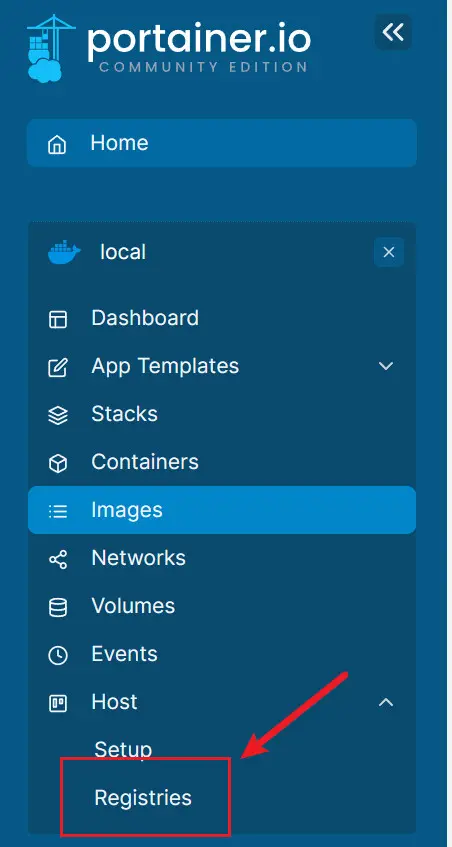Click the portainer.io title text
The height and width of the screenshot is (847, 452).
199,39
